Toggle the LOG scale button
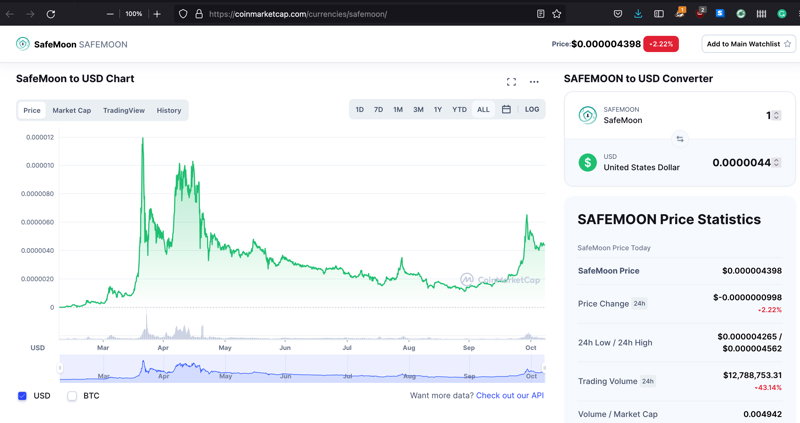Image resolution: width=800 pixels, height=423 pixels. tap(532, 109)
